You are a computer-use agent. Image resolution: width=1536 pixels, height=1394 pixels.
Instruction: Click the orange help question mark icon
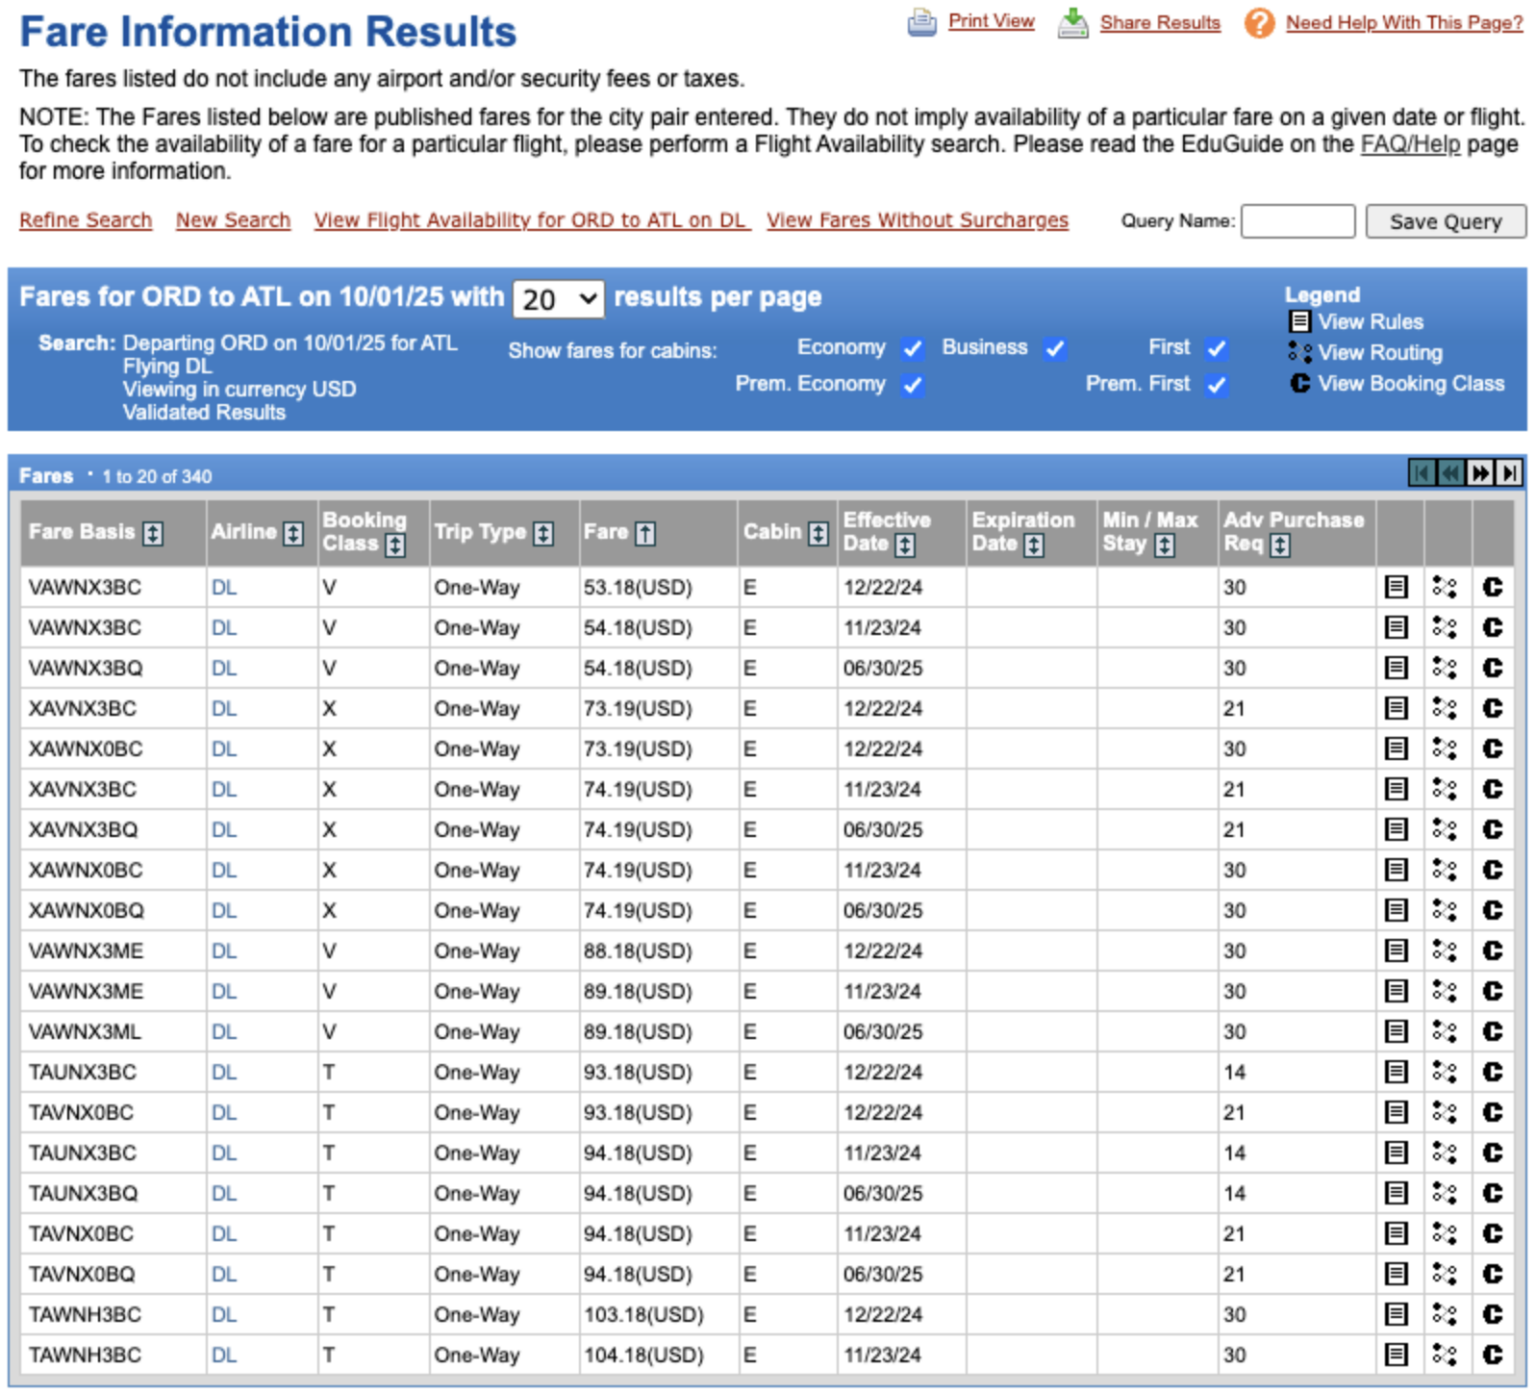[1259, 22]
